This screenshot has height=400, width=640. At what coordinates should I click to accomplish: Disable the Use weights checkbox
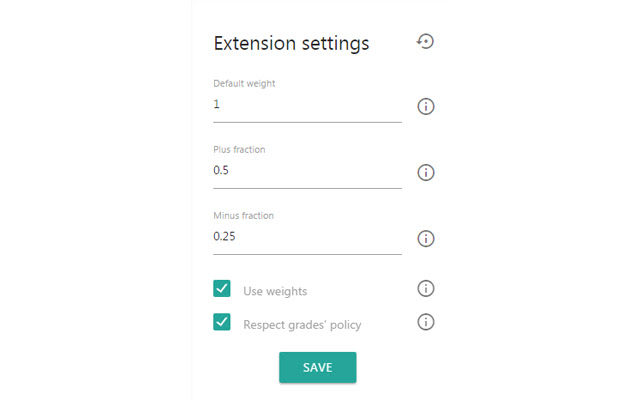pyautogui.click(x=222, y=289)
